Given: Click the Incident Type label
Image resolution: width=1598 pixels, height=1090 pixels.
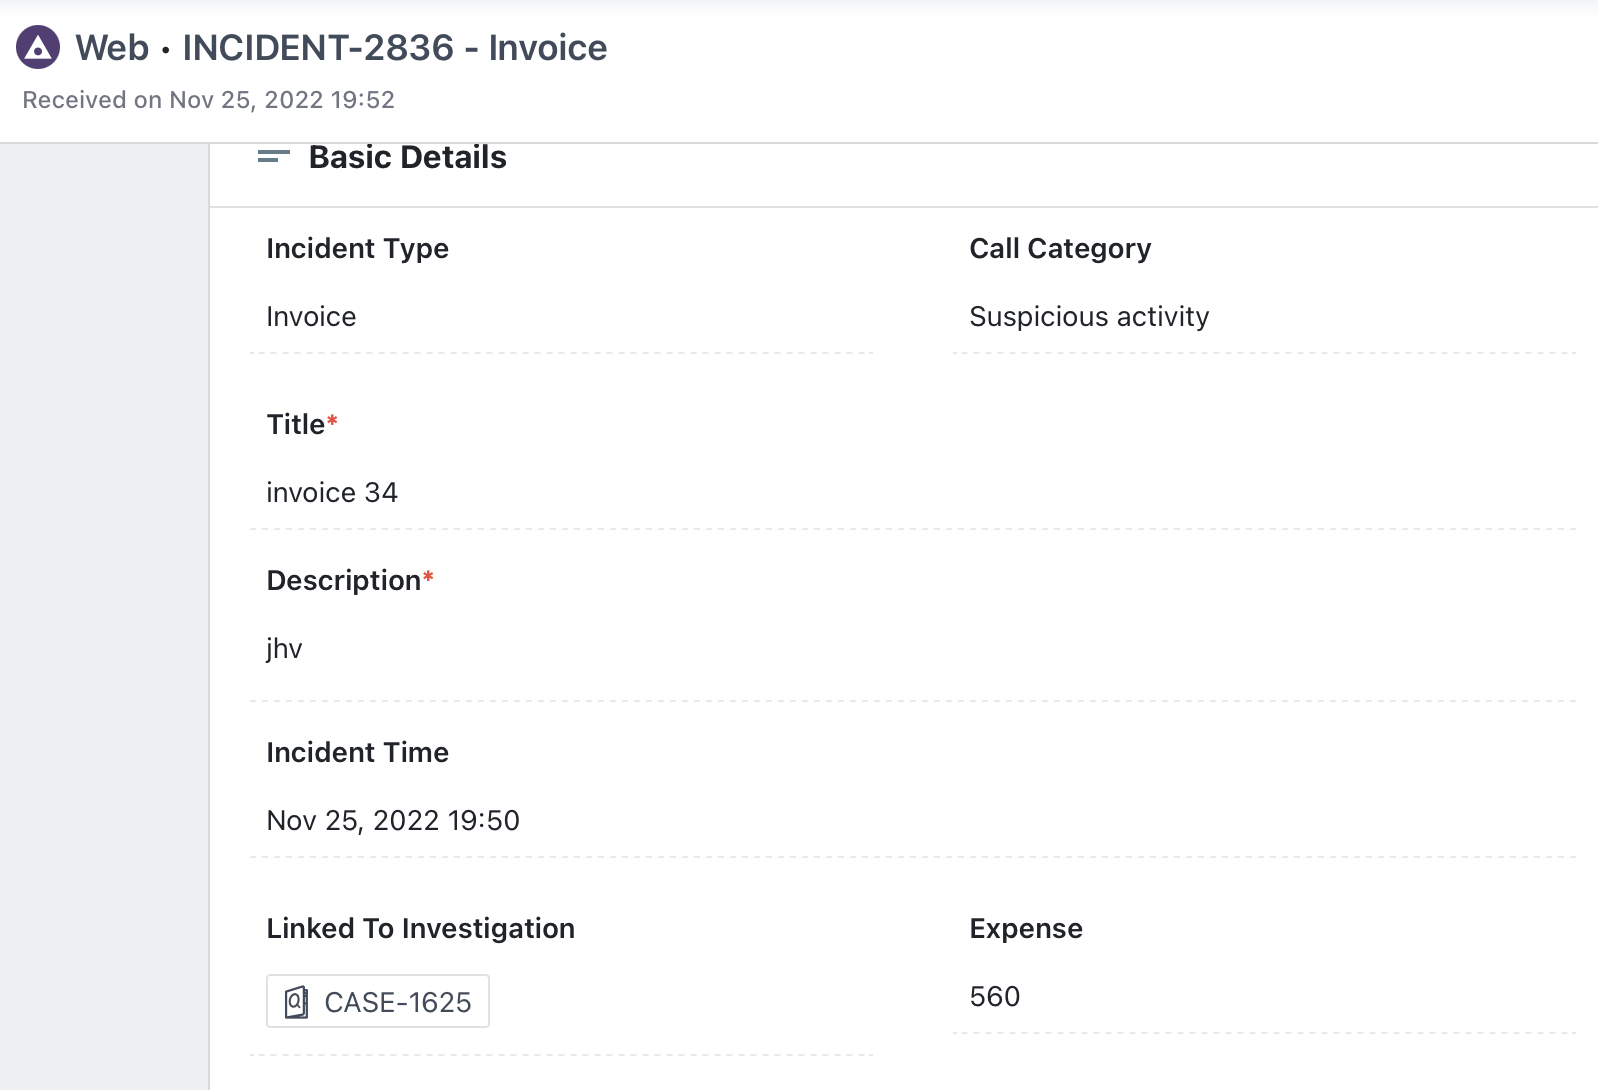Looking at the screenshot, I should (x=357, y=249).
